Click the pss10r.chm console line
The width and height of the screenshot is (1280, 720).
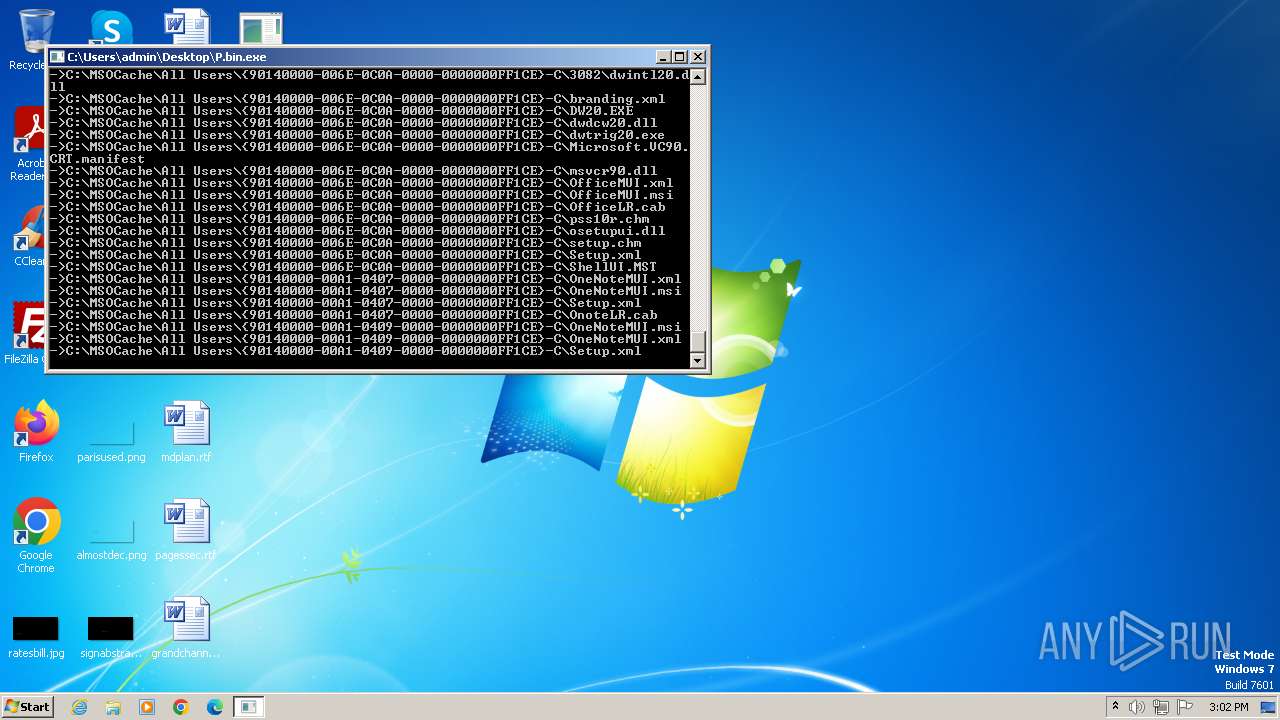coord(350,219)
